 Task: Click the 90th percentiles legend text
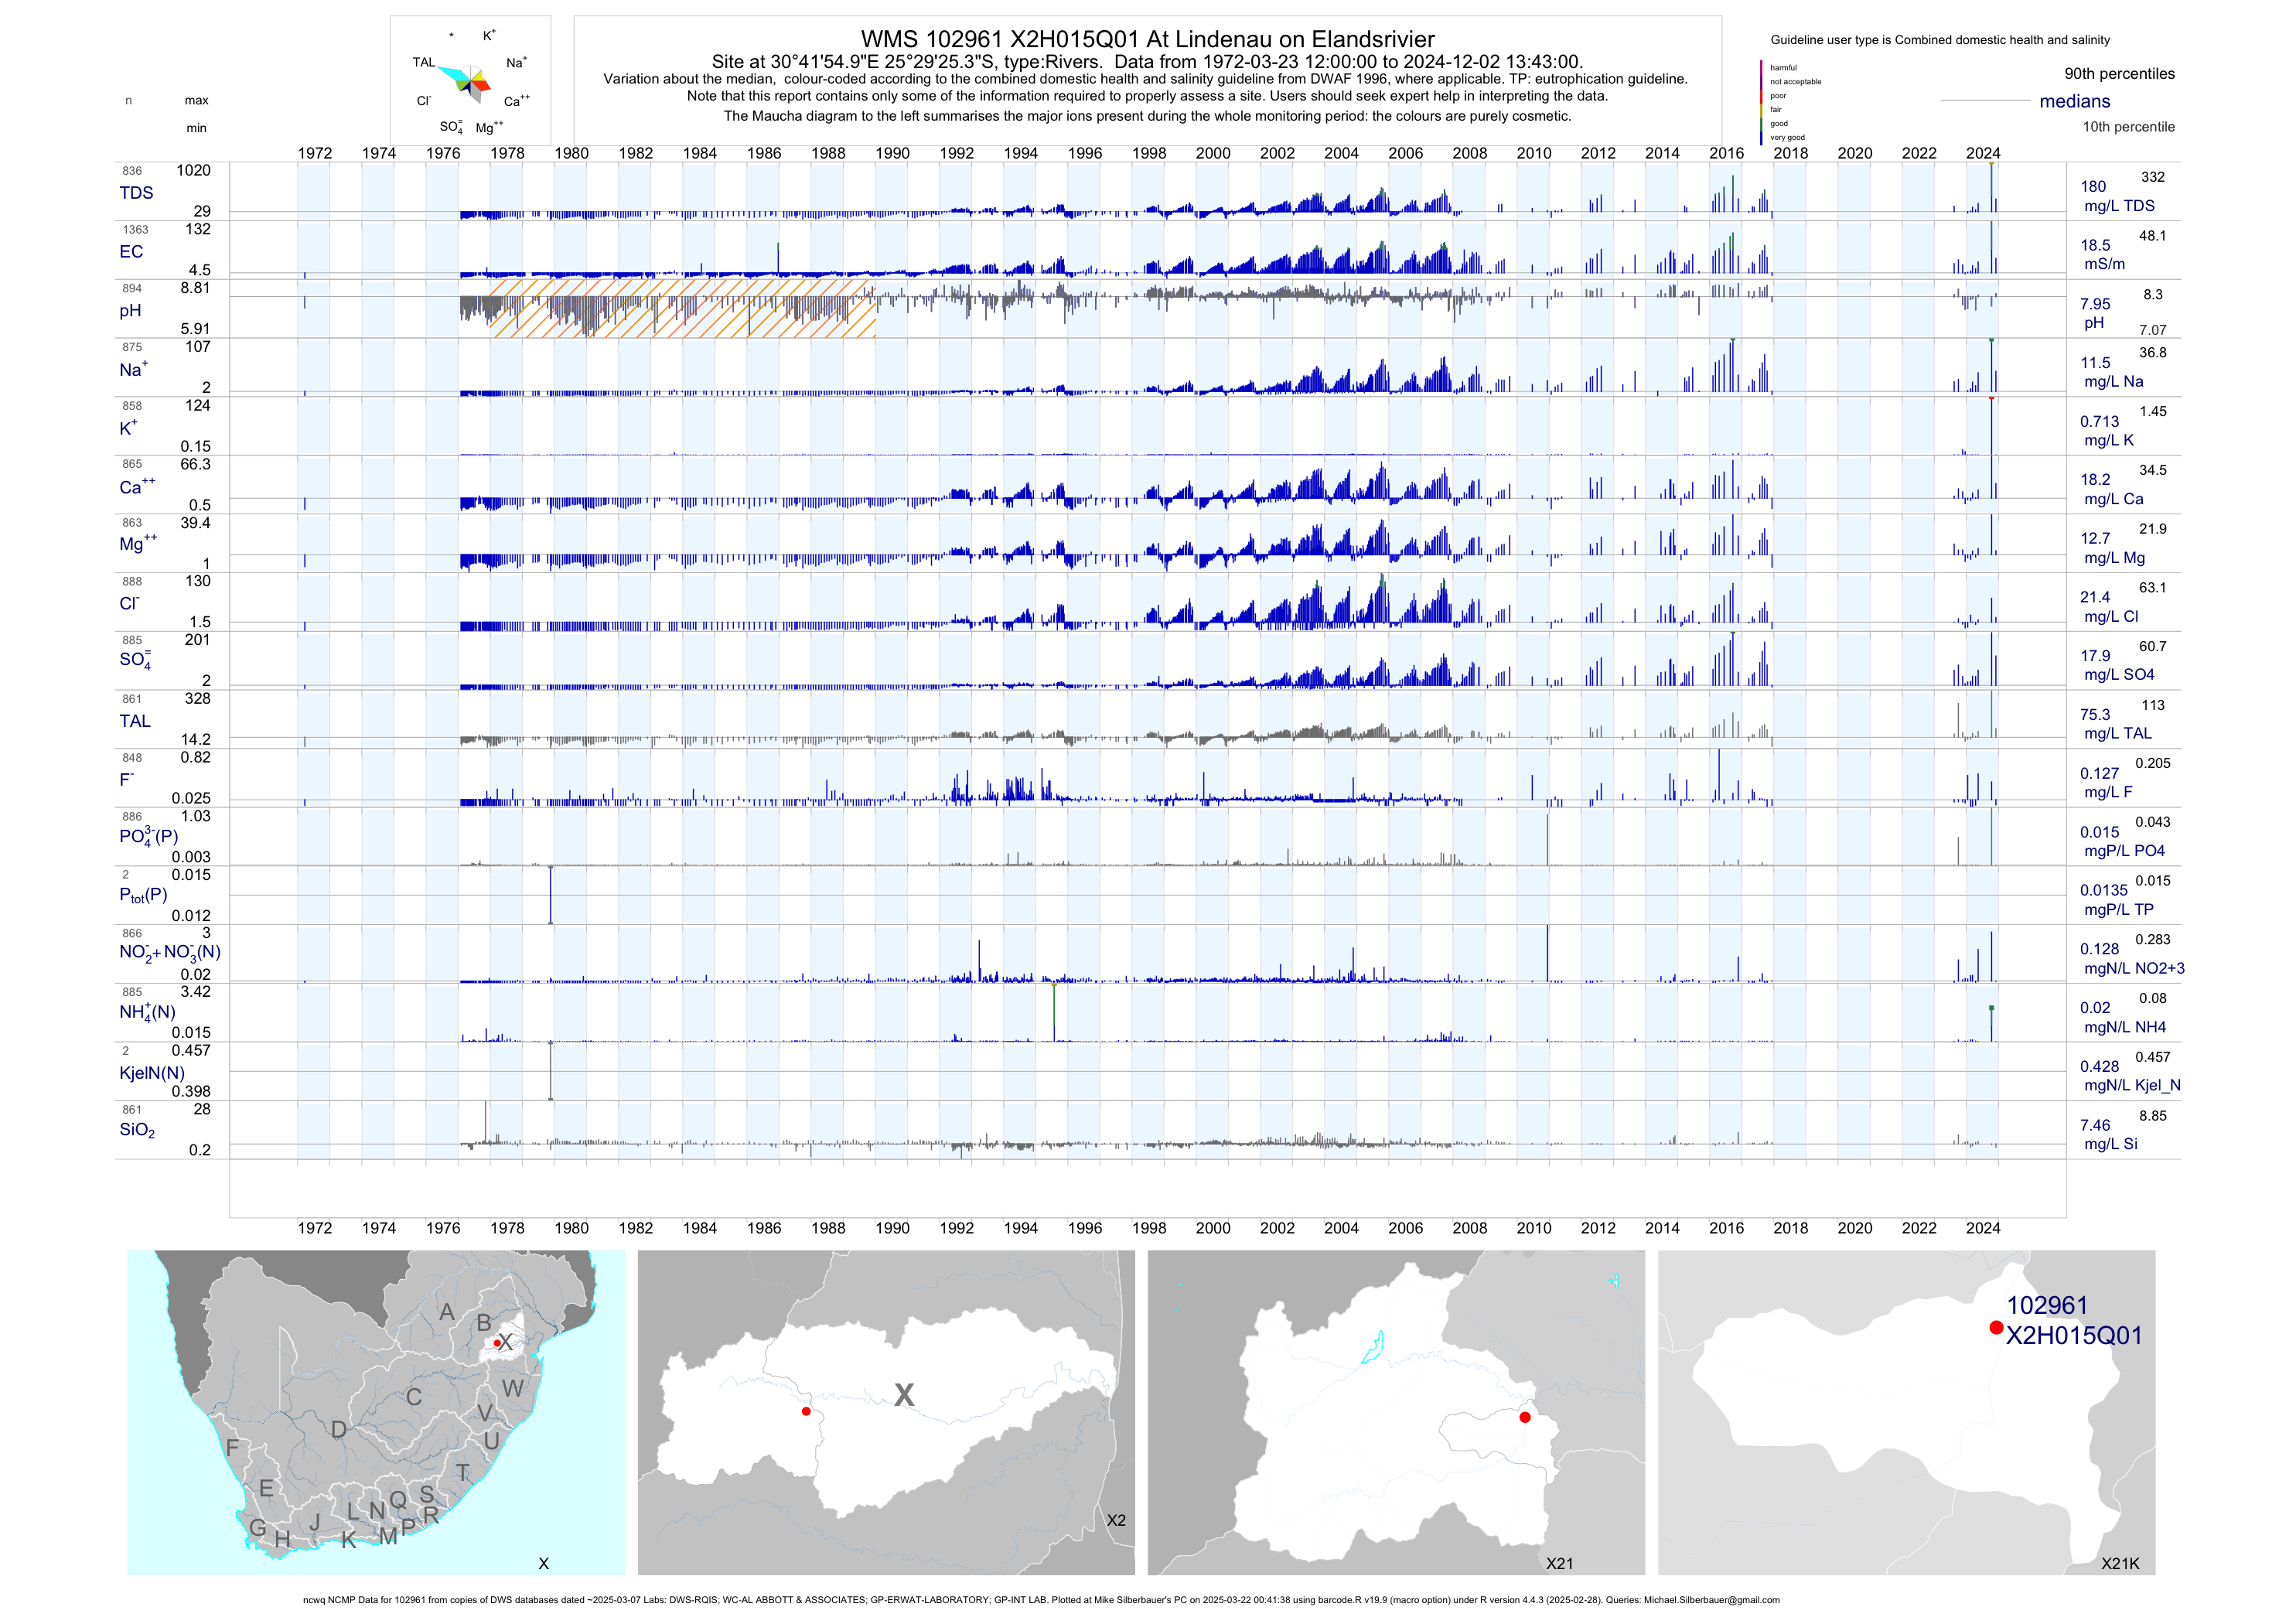coord(2119,74)
